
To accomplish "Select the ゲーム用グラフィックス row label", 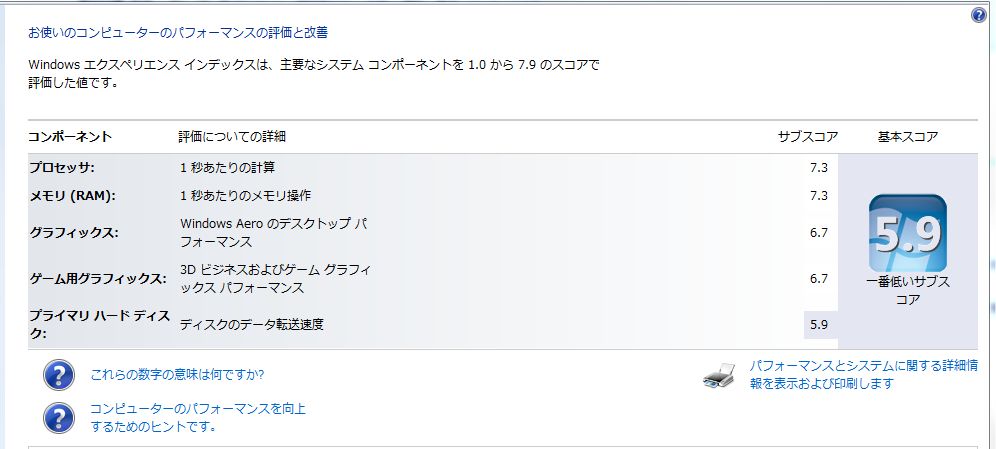I will (97, 279).
